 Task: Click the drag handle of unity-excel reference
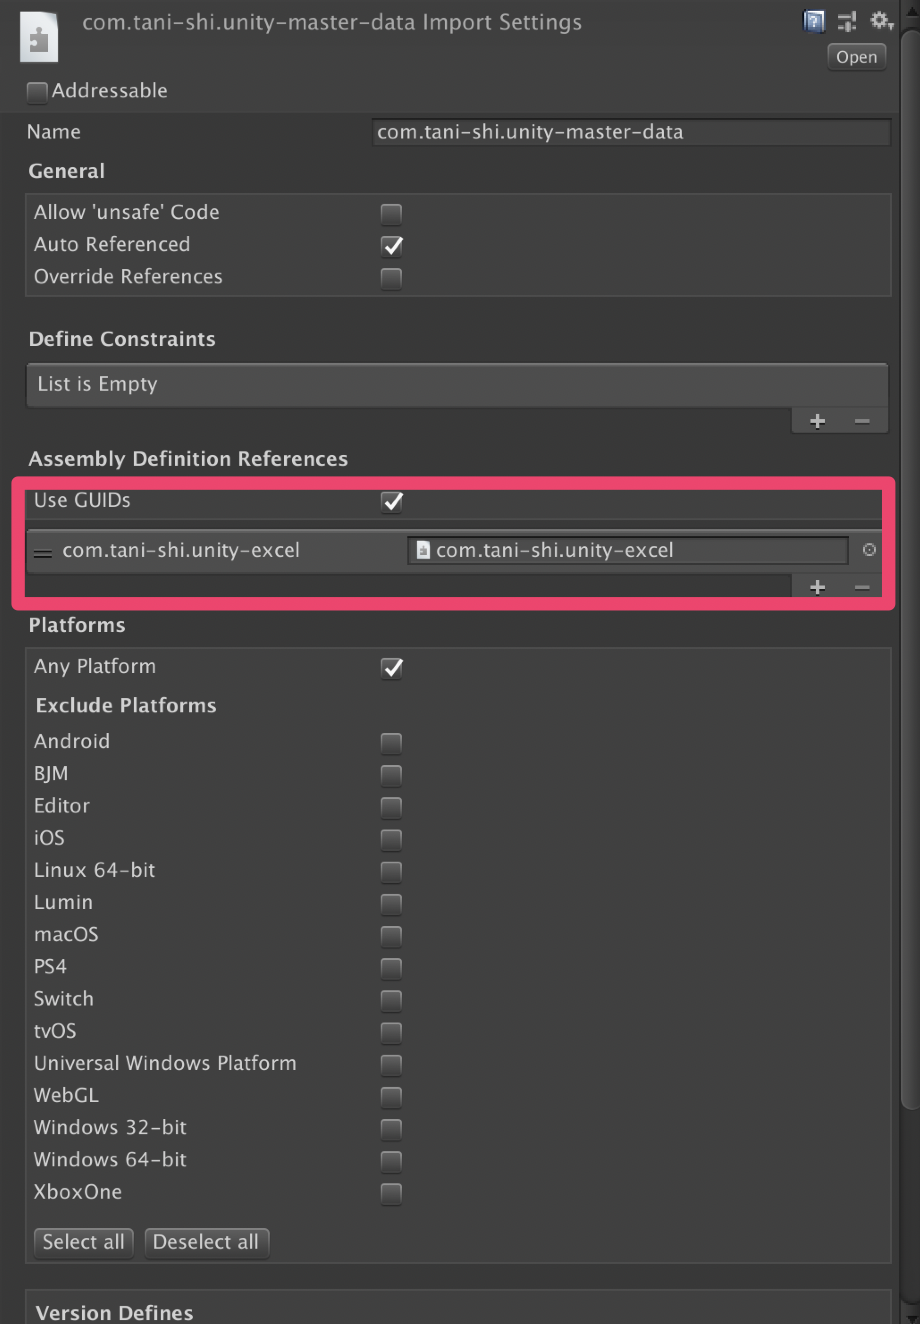(x=43, y=552)
